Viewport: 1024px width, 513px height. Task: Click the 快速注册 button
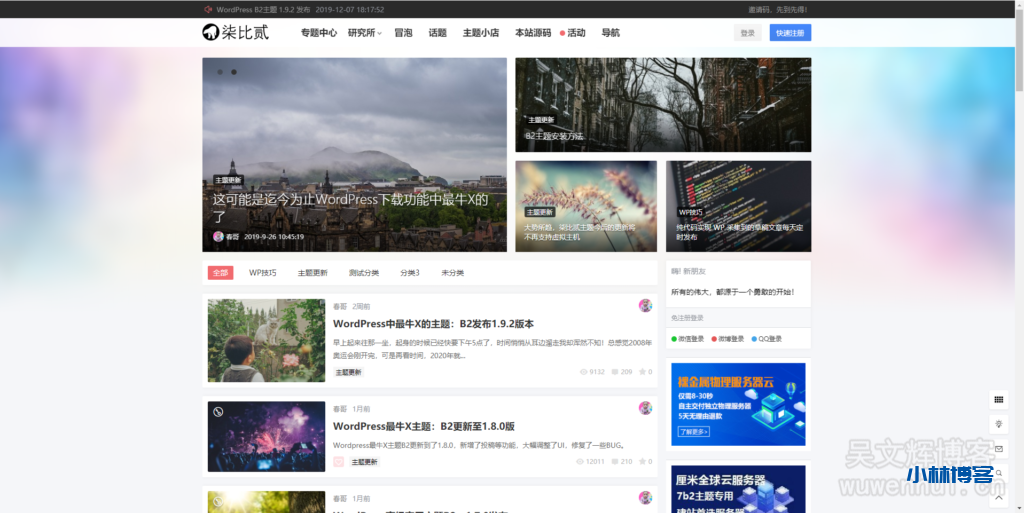790,33
